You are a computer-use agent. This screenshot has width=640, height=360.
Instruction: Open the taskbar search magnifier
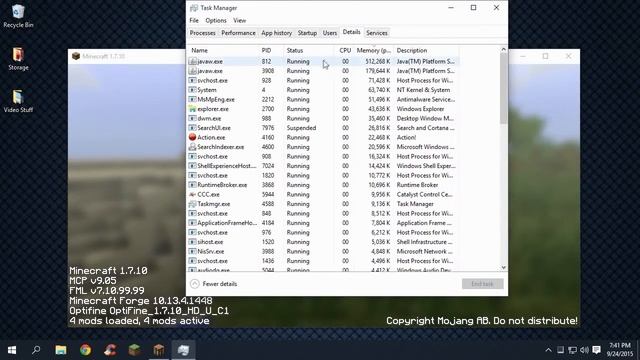(x=36, y=350)
